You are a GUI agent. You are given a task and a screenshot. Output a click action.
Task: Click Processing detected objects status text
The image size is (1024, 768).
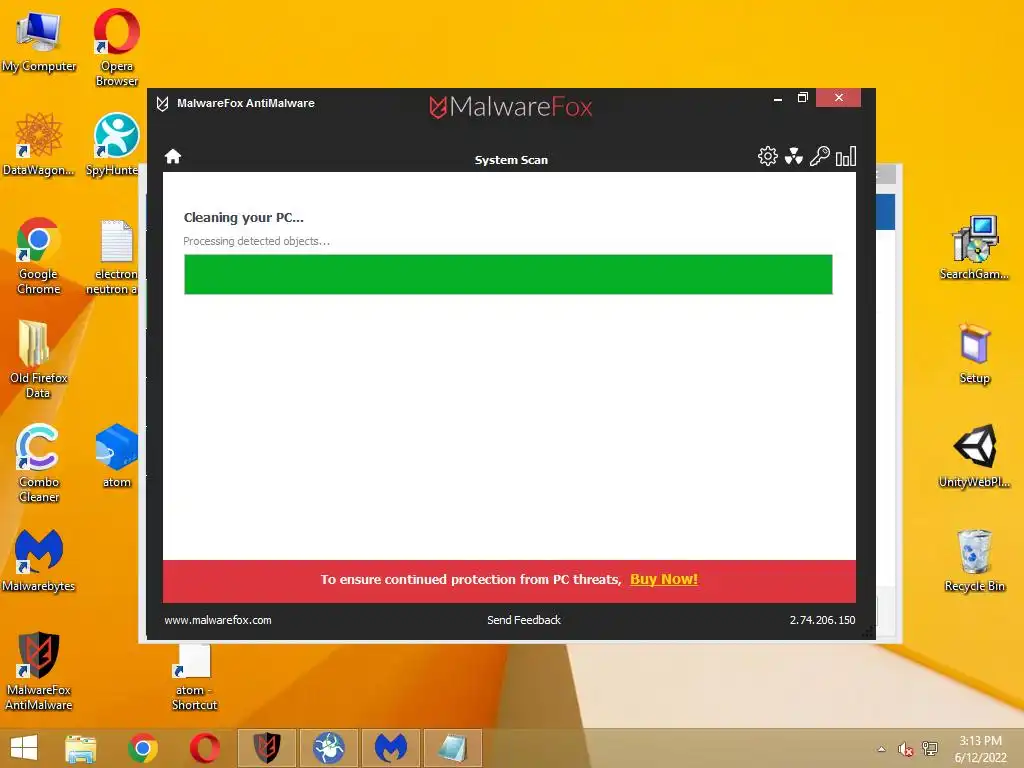tap(256, 241)
